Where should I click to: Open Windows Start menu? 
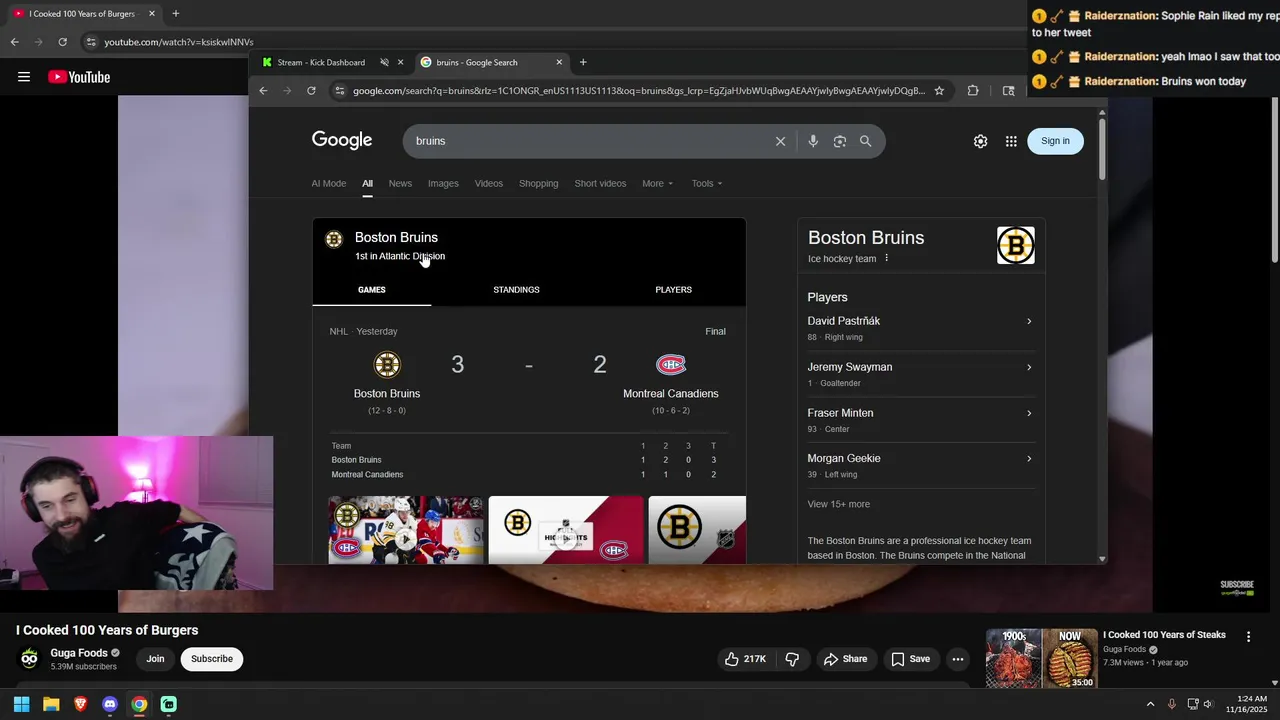point(21,704)
